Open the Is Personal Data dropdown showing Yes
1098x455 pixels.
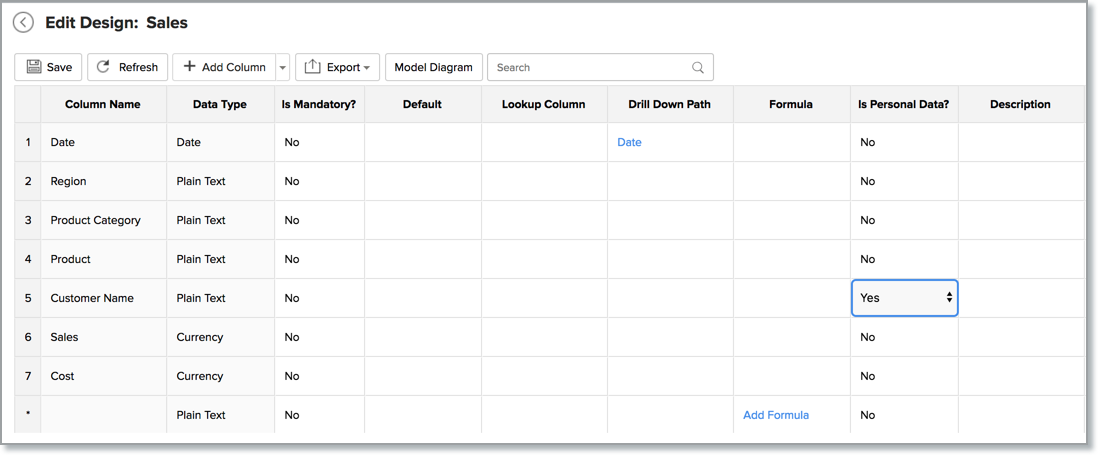[904, 298]
